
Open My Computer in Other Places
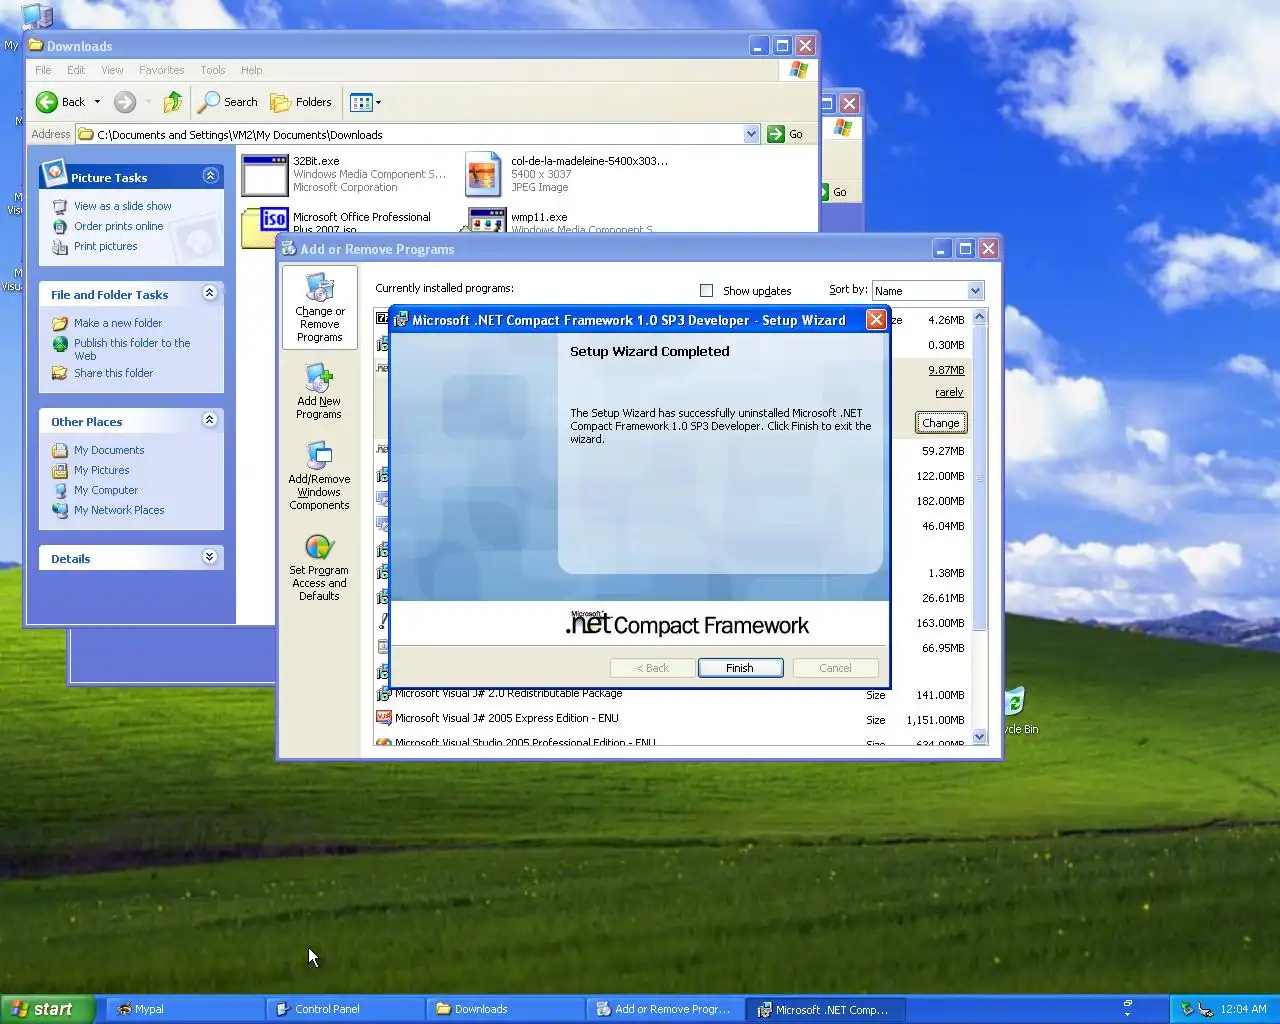(x=106, y=490)
